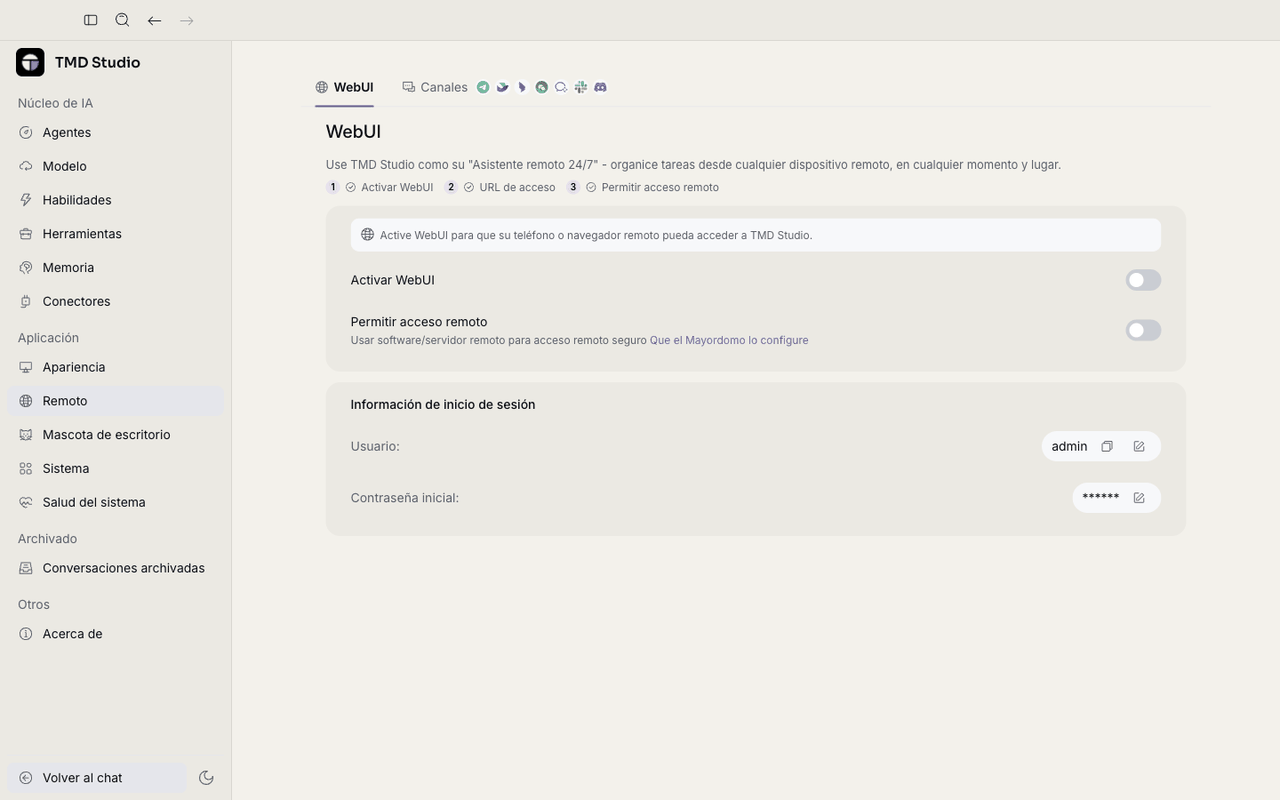
Task: Open Apariencia settings
Action: 116,367
